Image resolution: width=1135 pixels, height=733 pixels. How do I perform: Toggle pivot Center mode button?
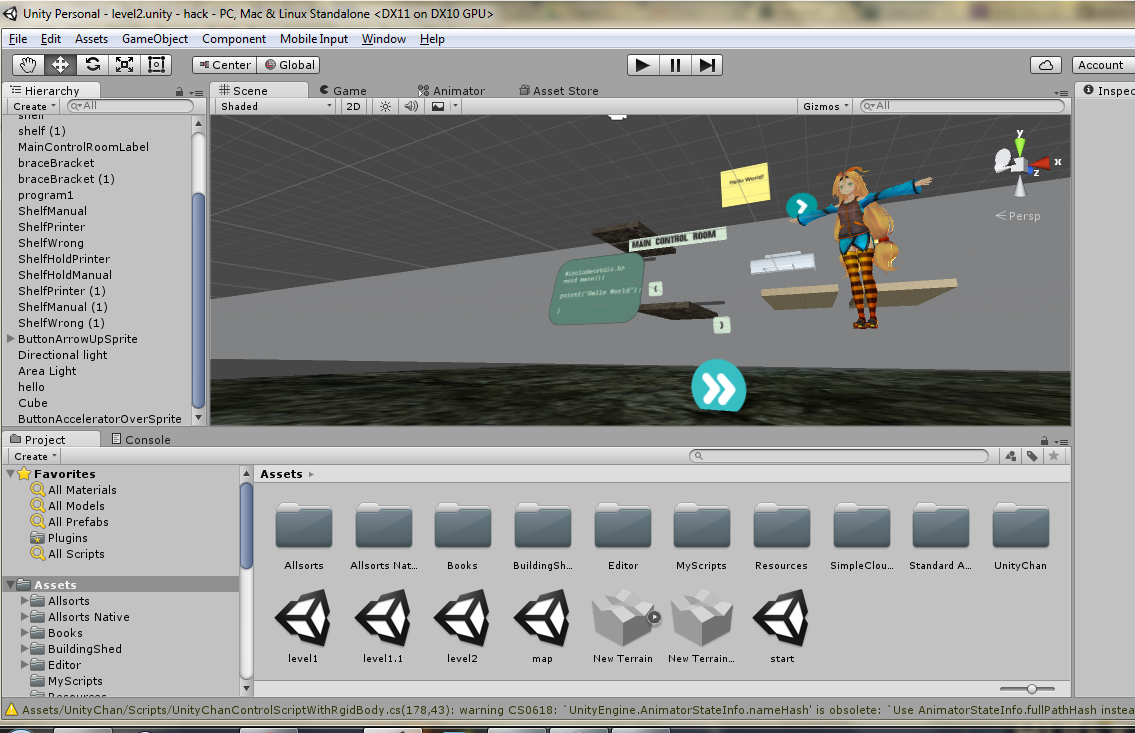(x=225, y=65)
